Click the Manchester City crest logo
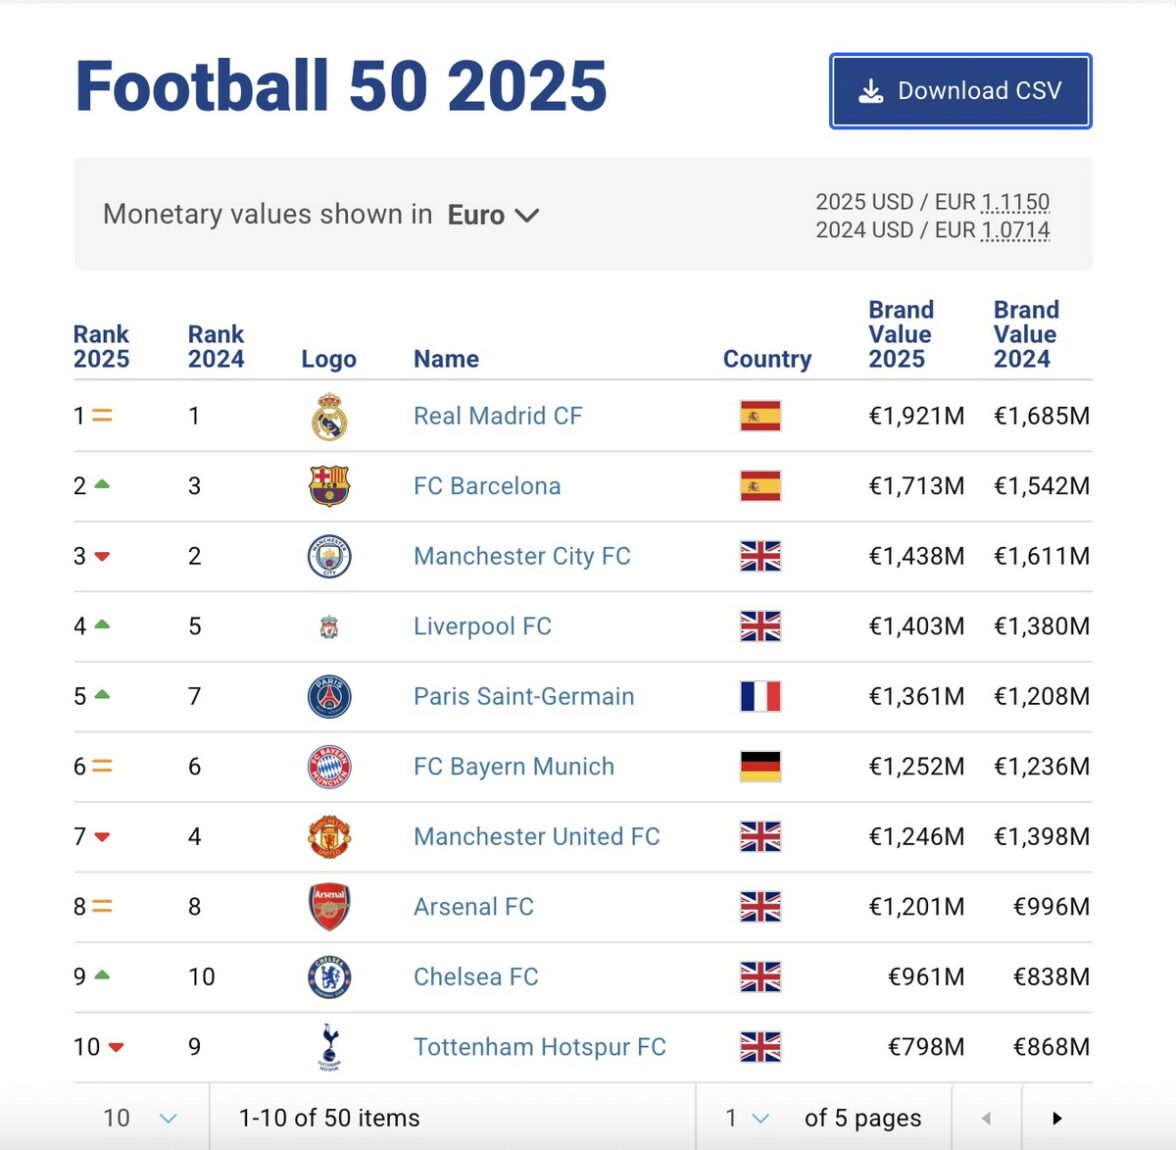The width and height of the screenshot is (1176, 1150). pyautogui.click(x=329, y=556)
